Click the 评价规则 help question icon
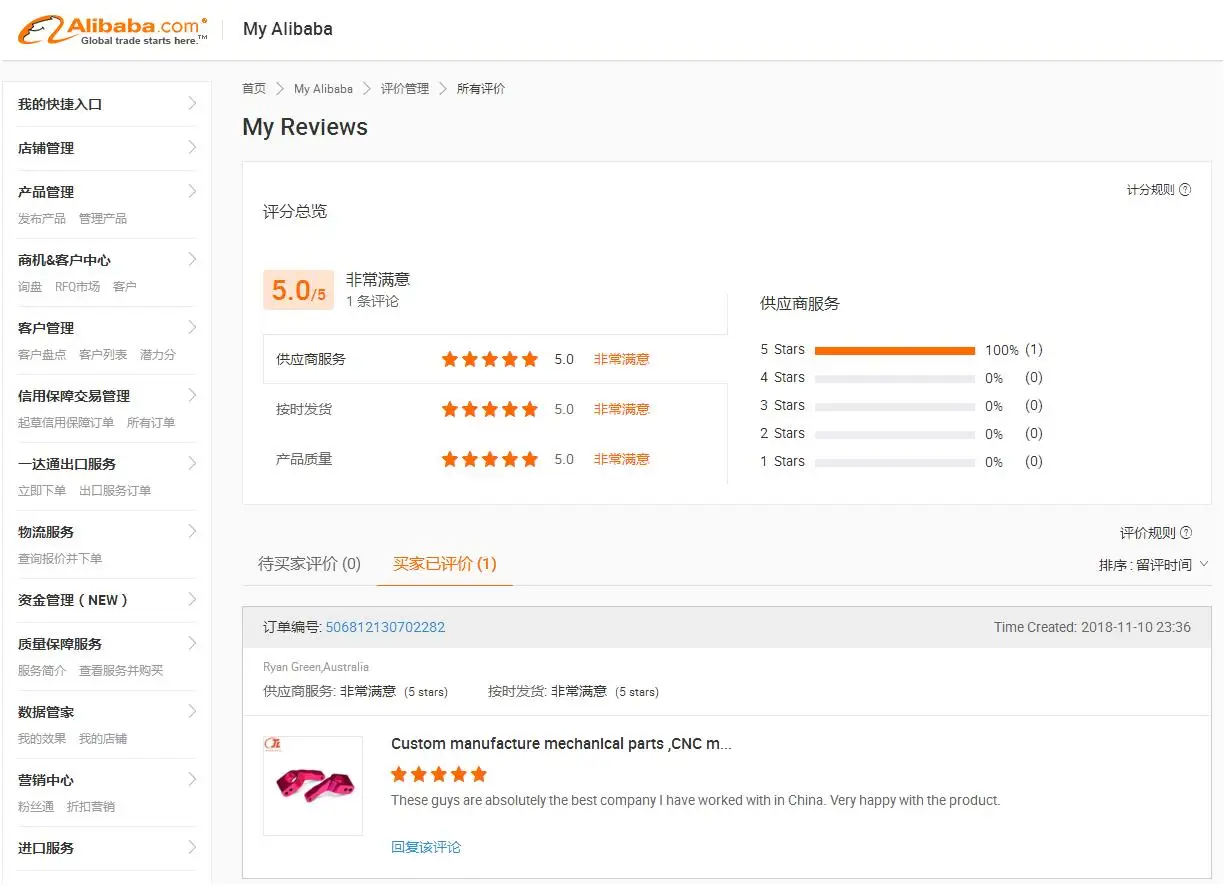 [x=1186, y=533]
